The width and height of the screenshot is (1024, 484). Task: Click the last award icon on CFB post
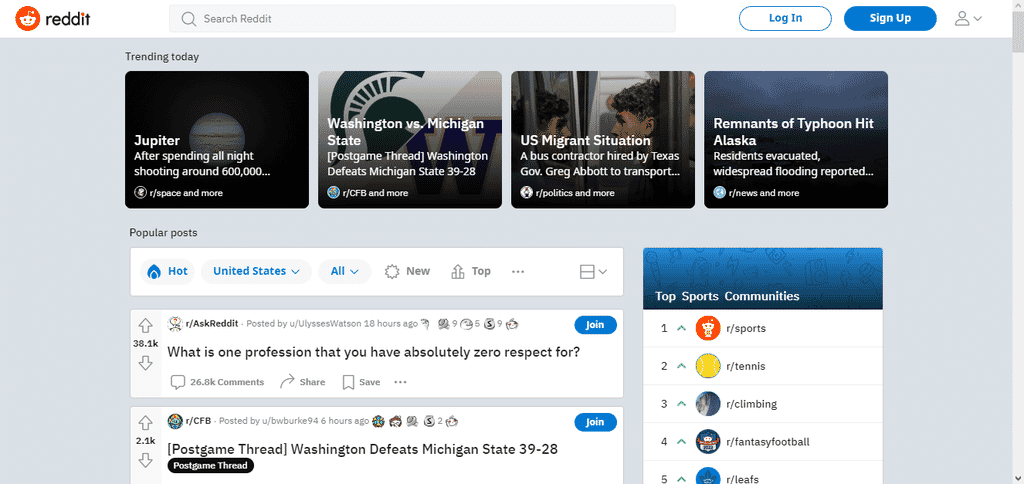pyautogui.click(x=452, y=421)
